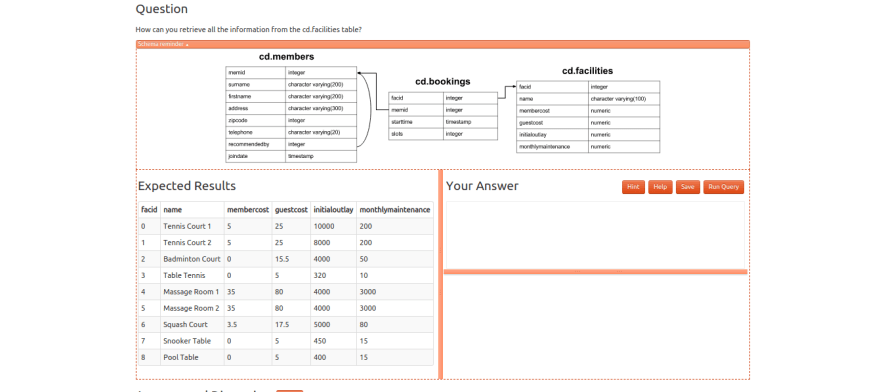Select the Squash Court cell
This screenshot has height=392, width=880.
tap(192, 324)
